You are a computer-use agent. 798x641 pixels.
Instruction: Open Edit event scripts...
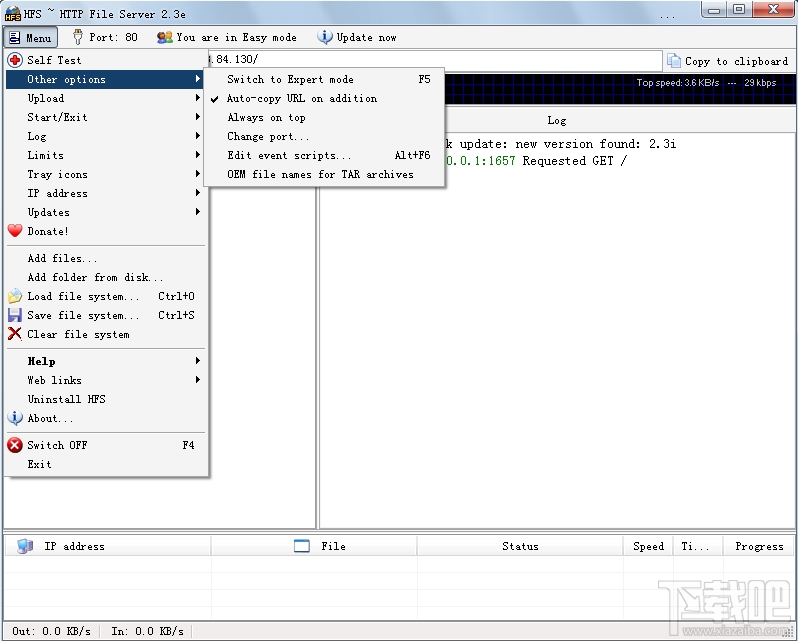[x=324, y=155]
